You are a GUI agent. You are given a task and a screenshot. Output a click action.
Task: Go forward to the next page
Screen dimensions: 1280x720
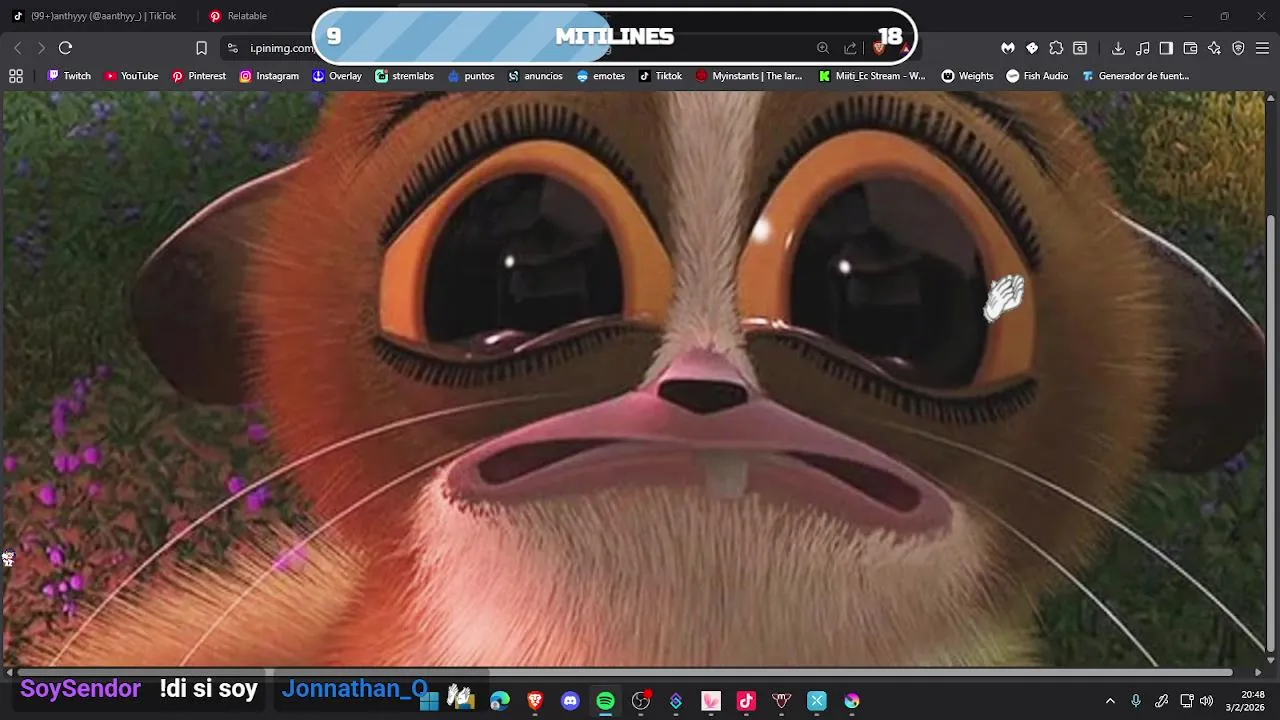(x=41, y=48)
